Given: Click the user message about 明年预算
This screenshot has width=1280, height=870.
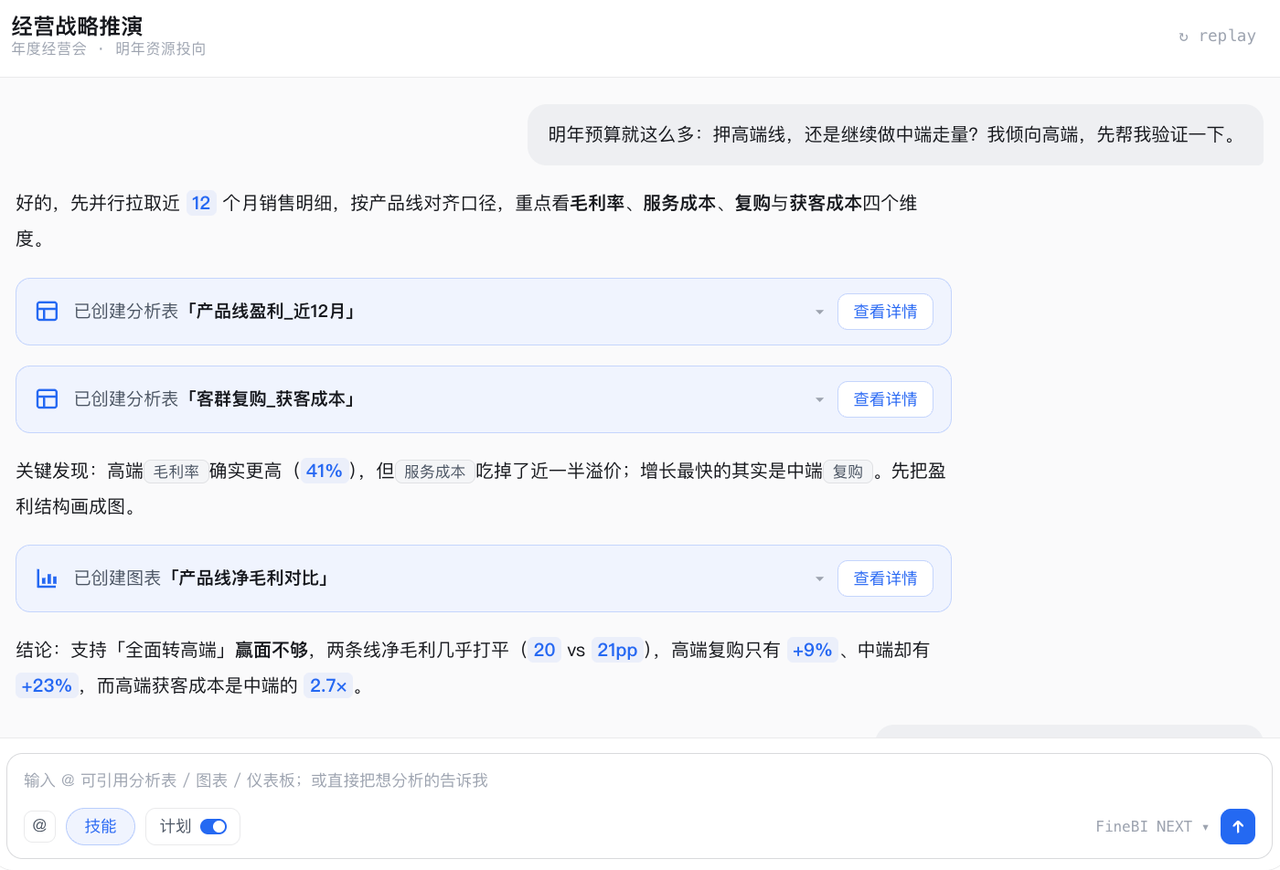Looking at the screenshot, I should pos(895,134).
